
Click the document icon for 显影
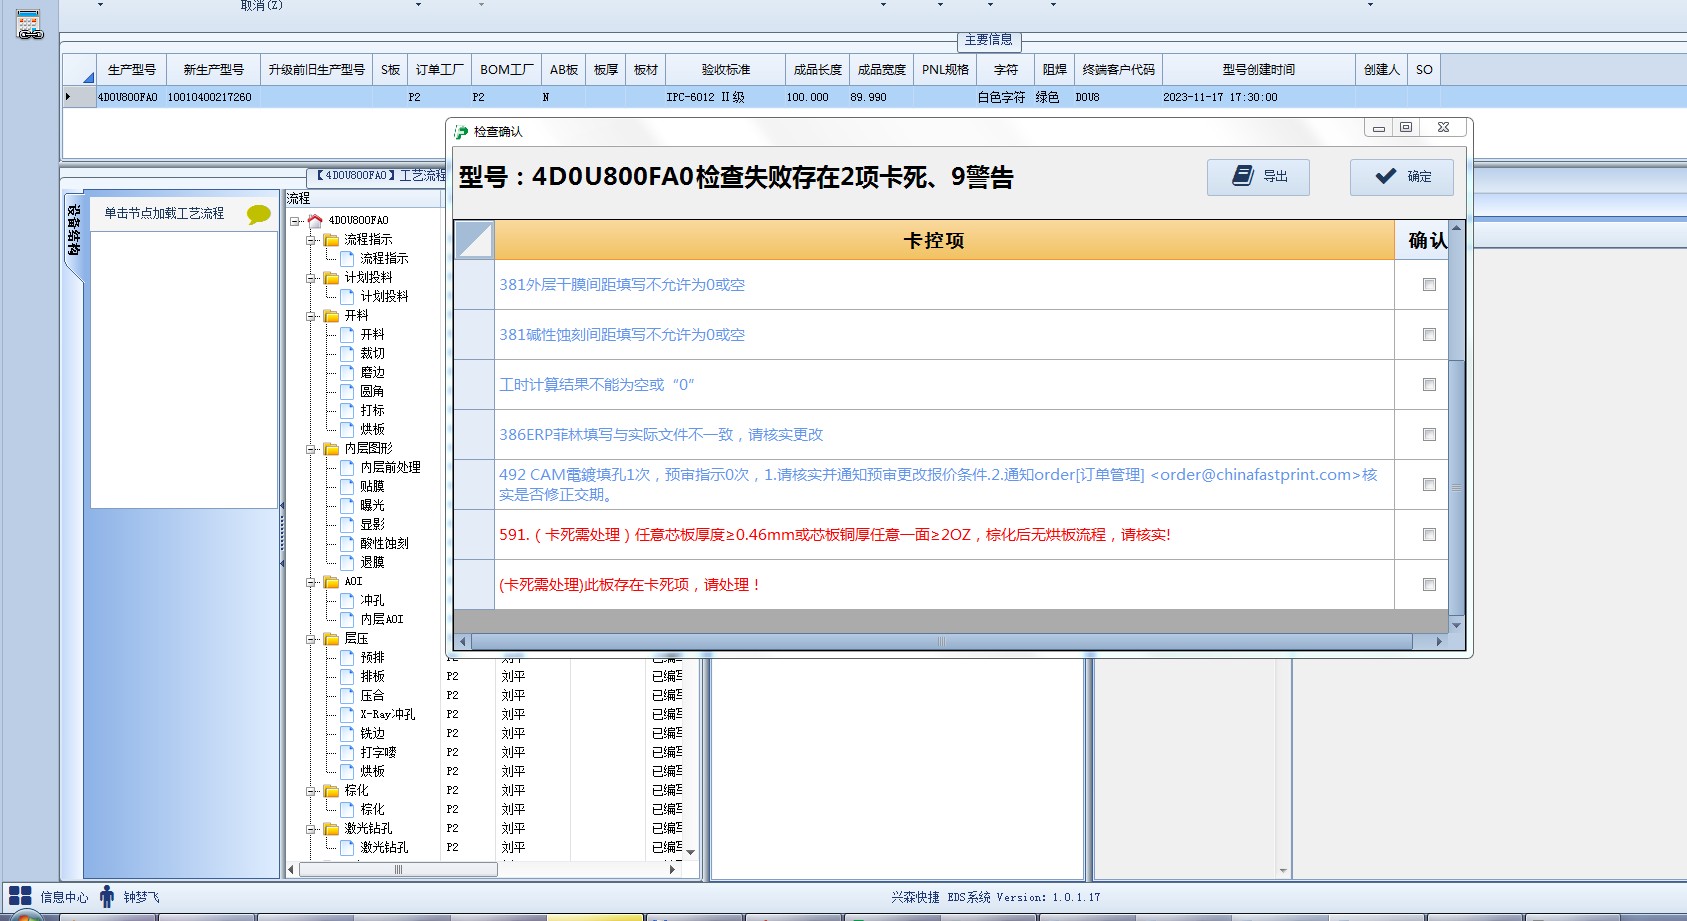coord(347,525)
